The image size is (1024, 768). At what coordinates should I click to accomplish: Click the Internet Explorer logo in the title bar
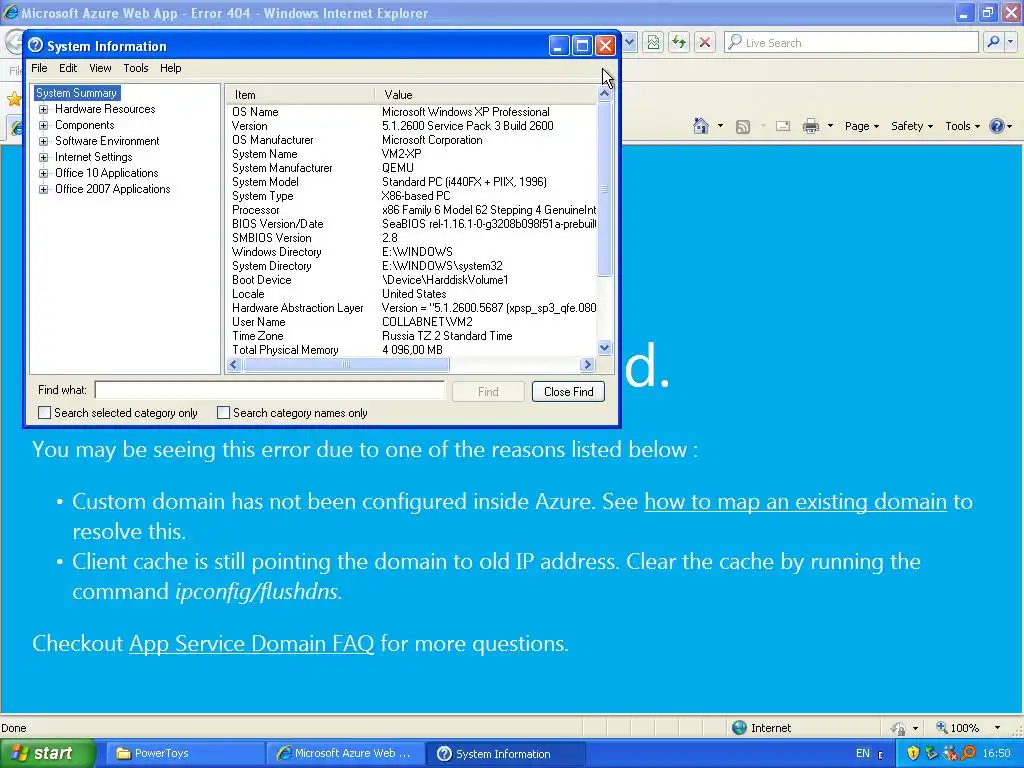coord(10,12)
